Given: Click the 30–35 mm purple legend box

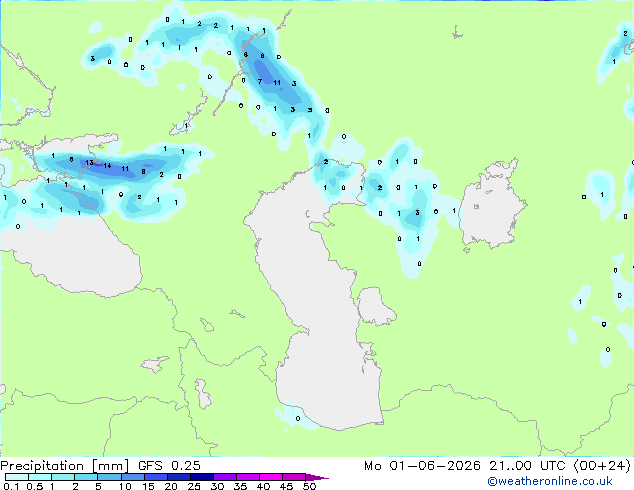Looking at the screenshot, I should pos(224,477).
